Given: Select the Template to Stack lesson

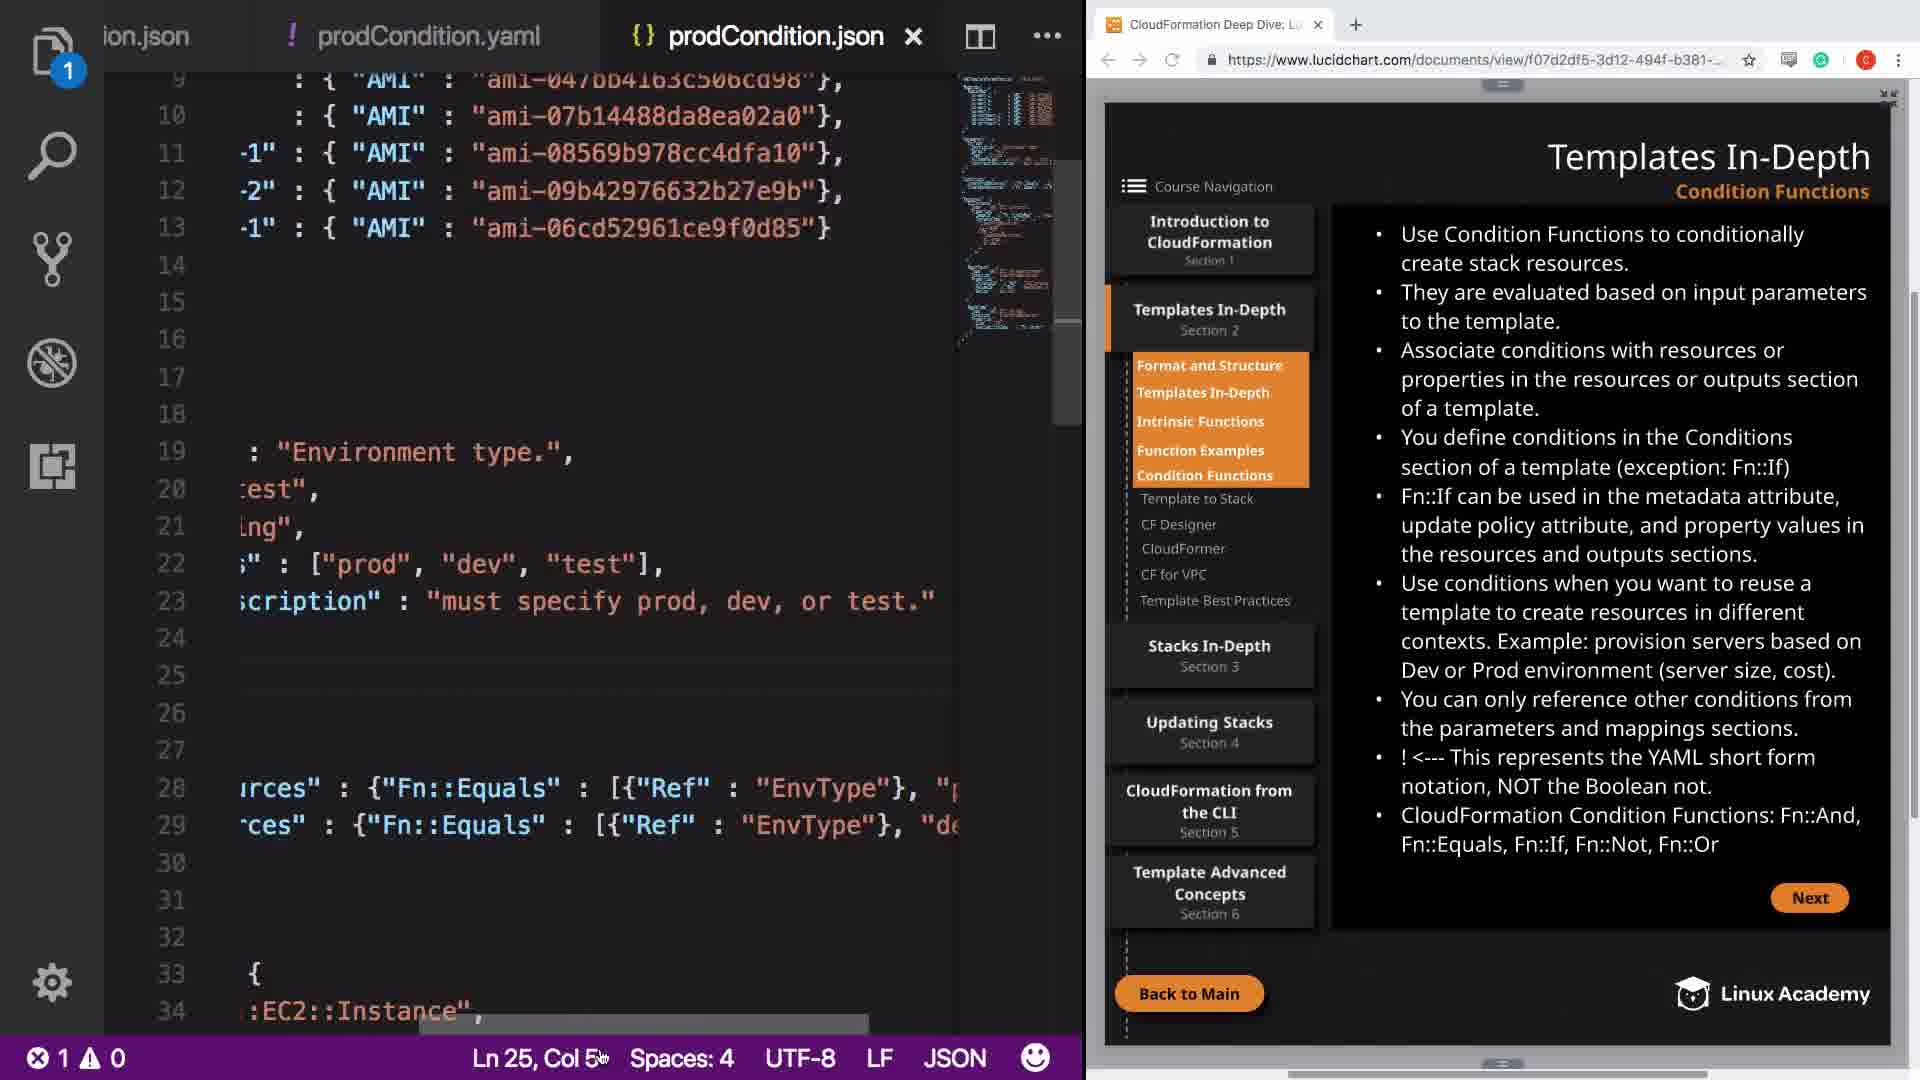Looking at the screenshot, I should point(1197,499).
